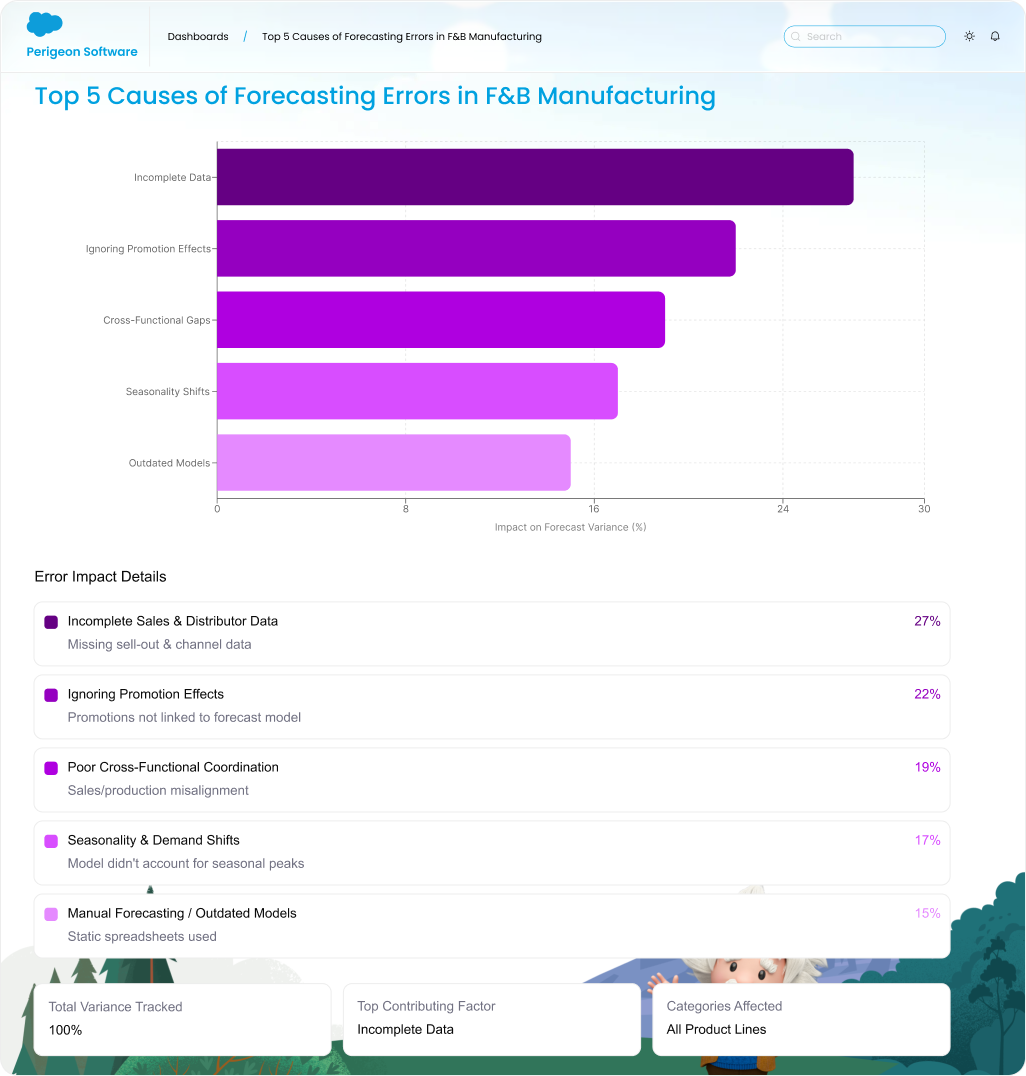Focus the Search input field
The width and height of the screenshot is (1026, 1076).
(870, 37)
